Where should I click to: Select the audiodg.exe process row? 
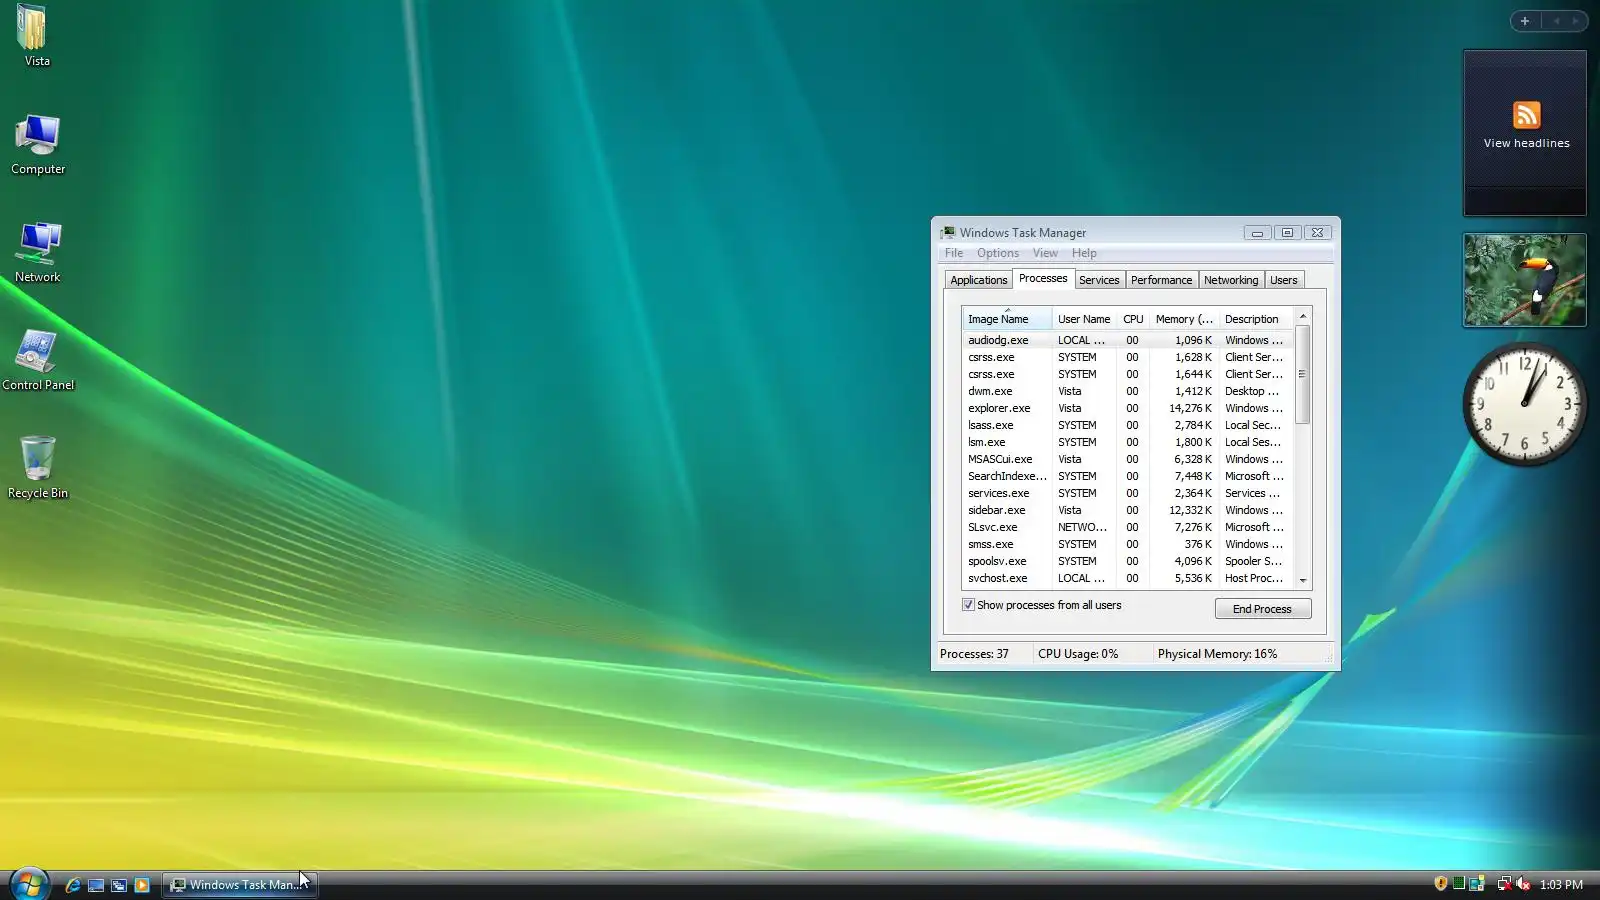click(x=1128, y=340)
